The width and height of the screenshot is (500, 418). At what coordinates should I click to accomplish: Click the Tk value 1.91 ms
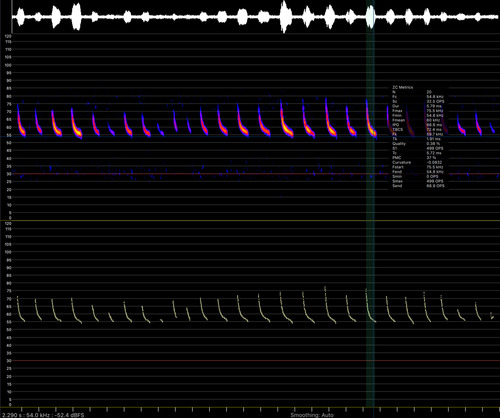click(x=433, y=139)
